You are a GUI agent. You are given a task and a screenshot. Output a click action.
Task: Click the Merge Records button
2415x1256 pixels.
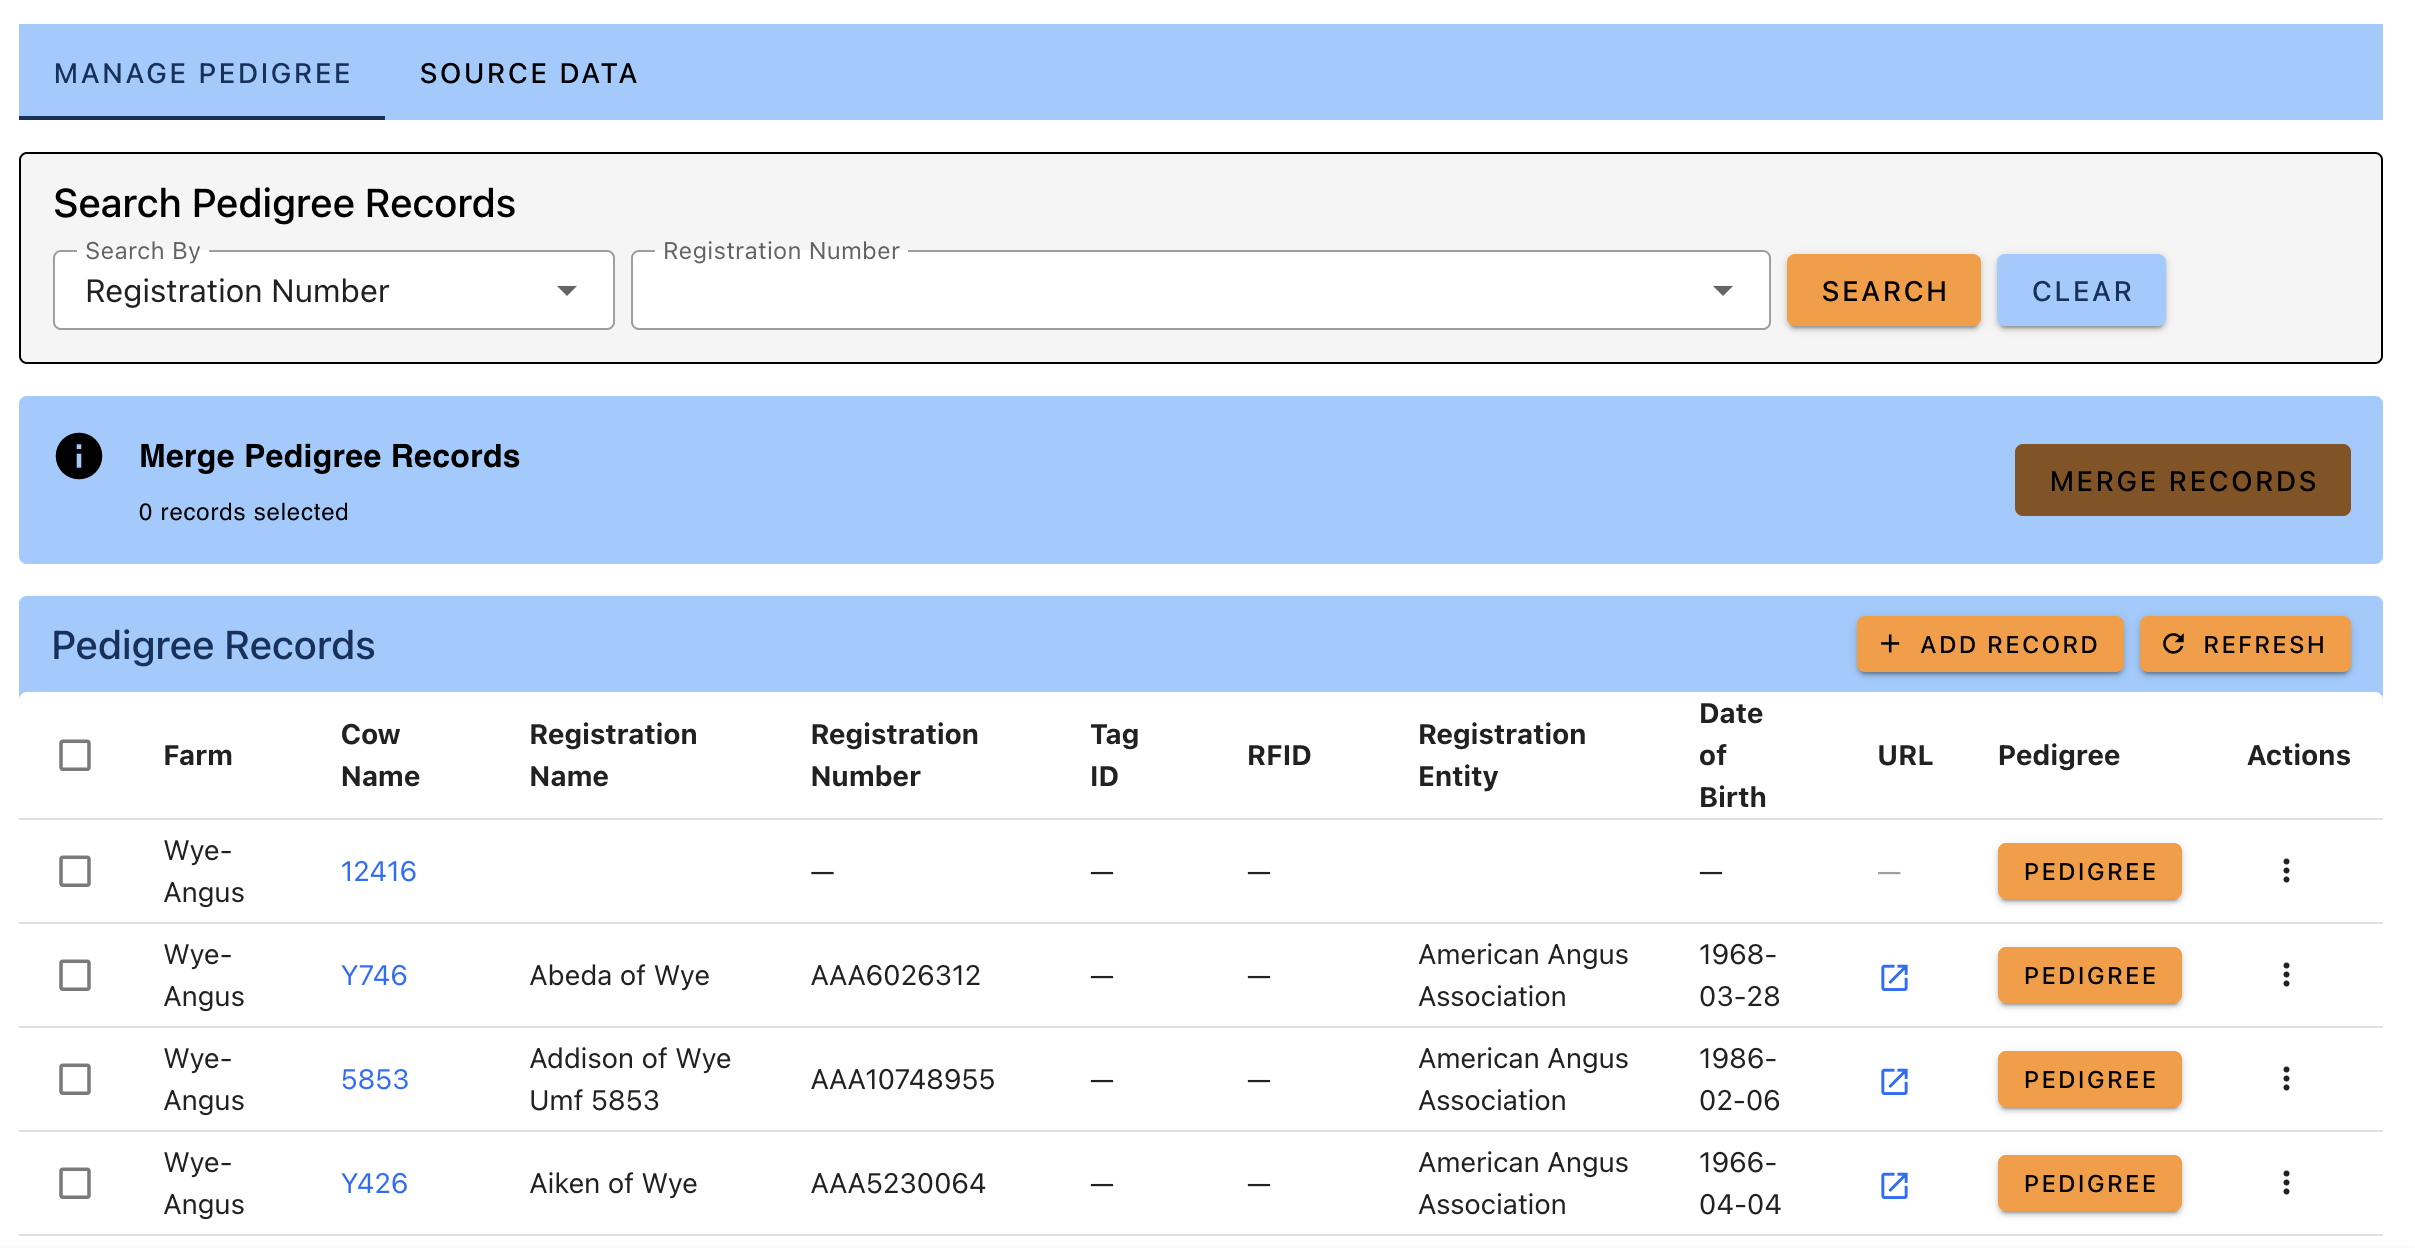tap(2182, 481)
